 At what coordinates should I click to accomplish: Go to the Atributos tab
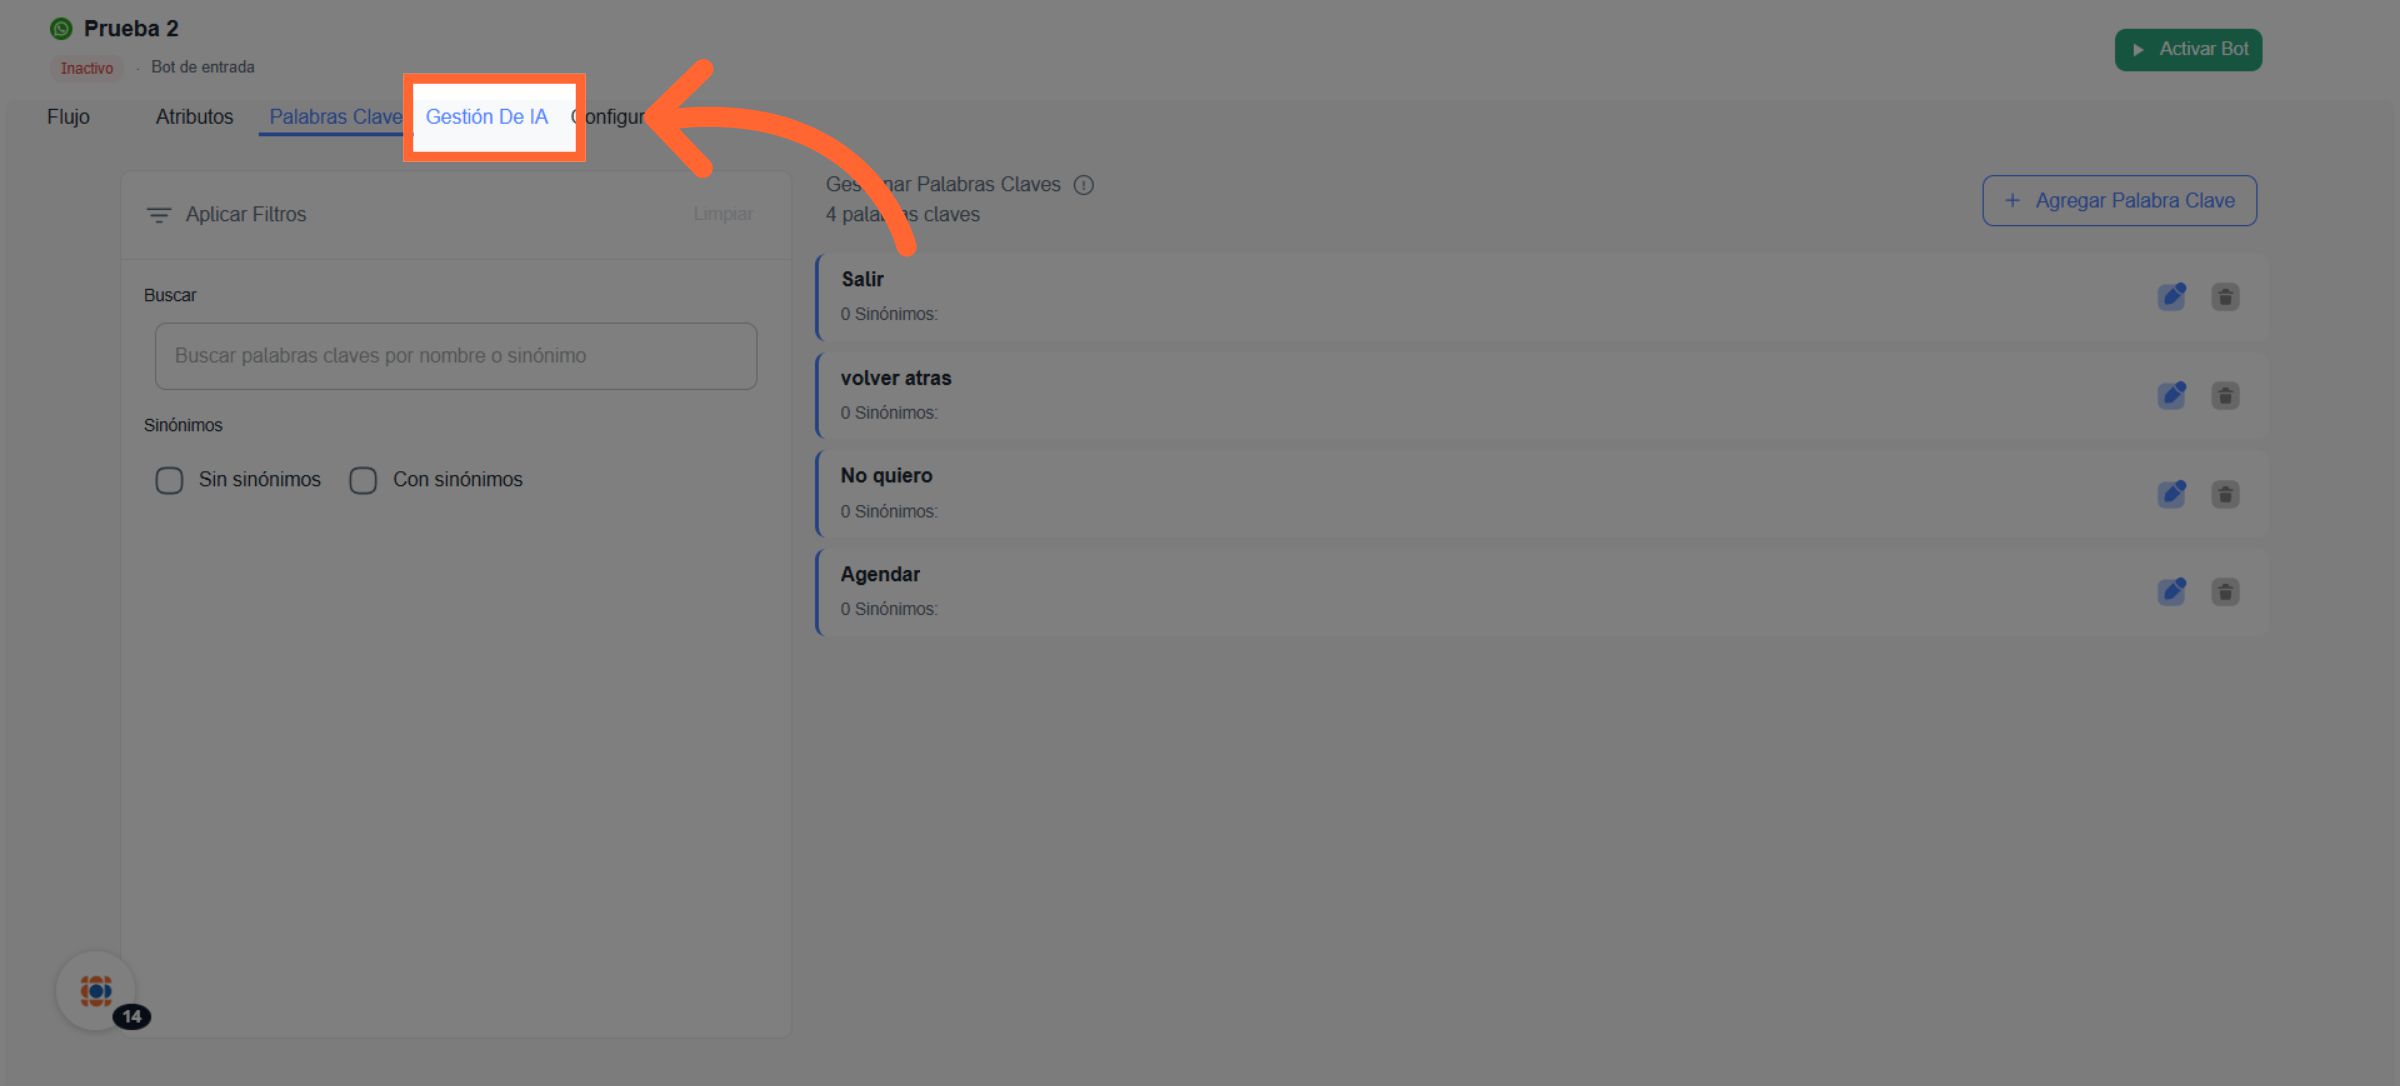[194, 117]
